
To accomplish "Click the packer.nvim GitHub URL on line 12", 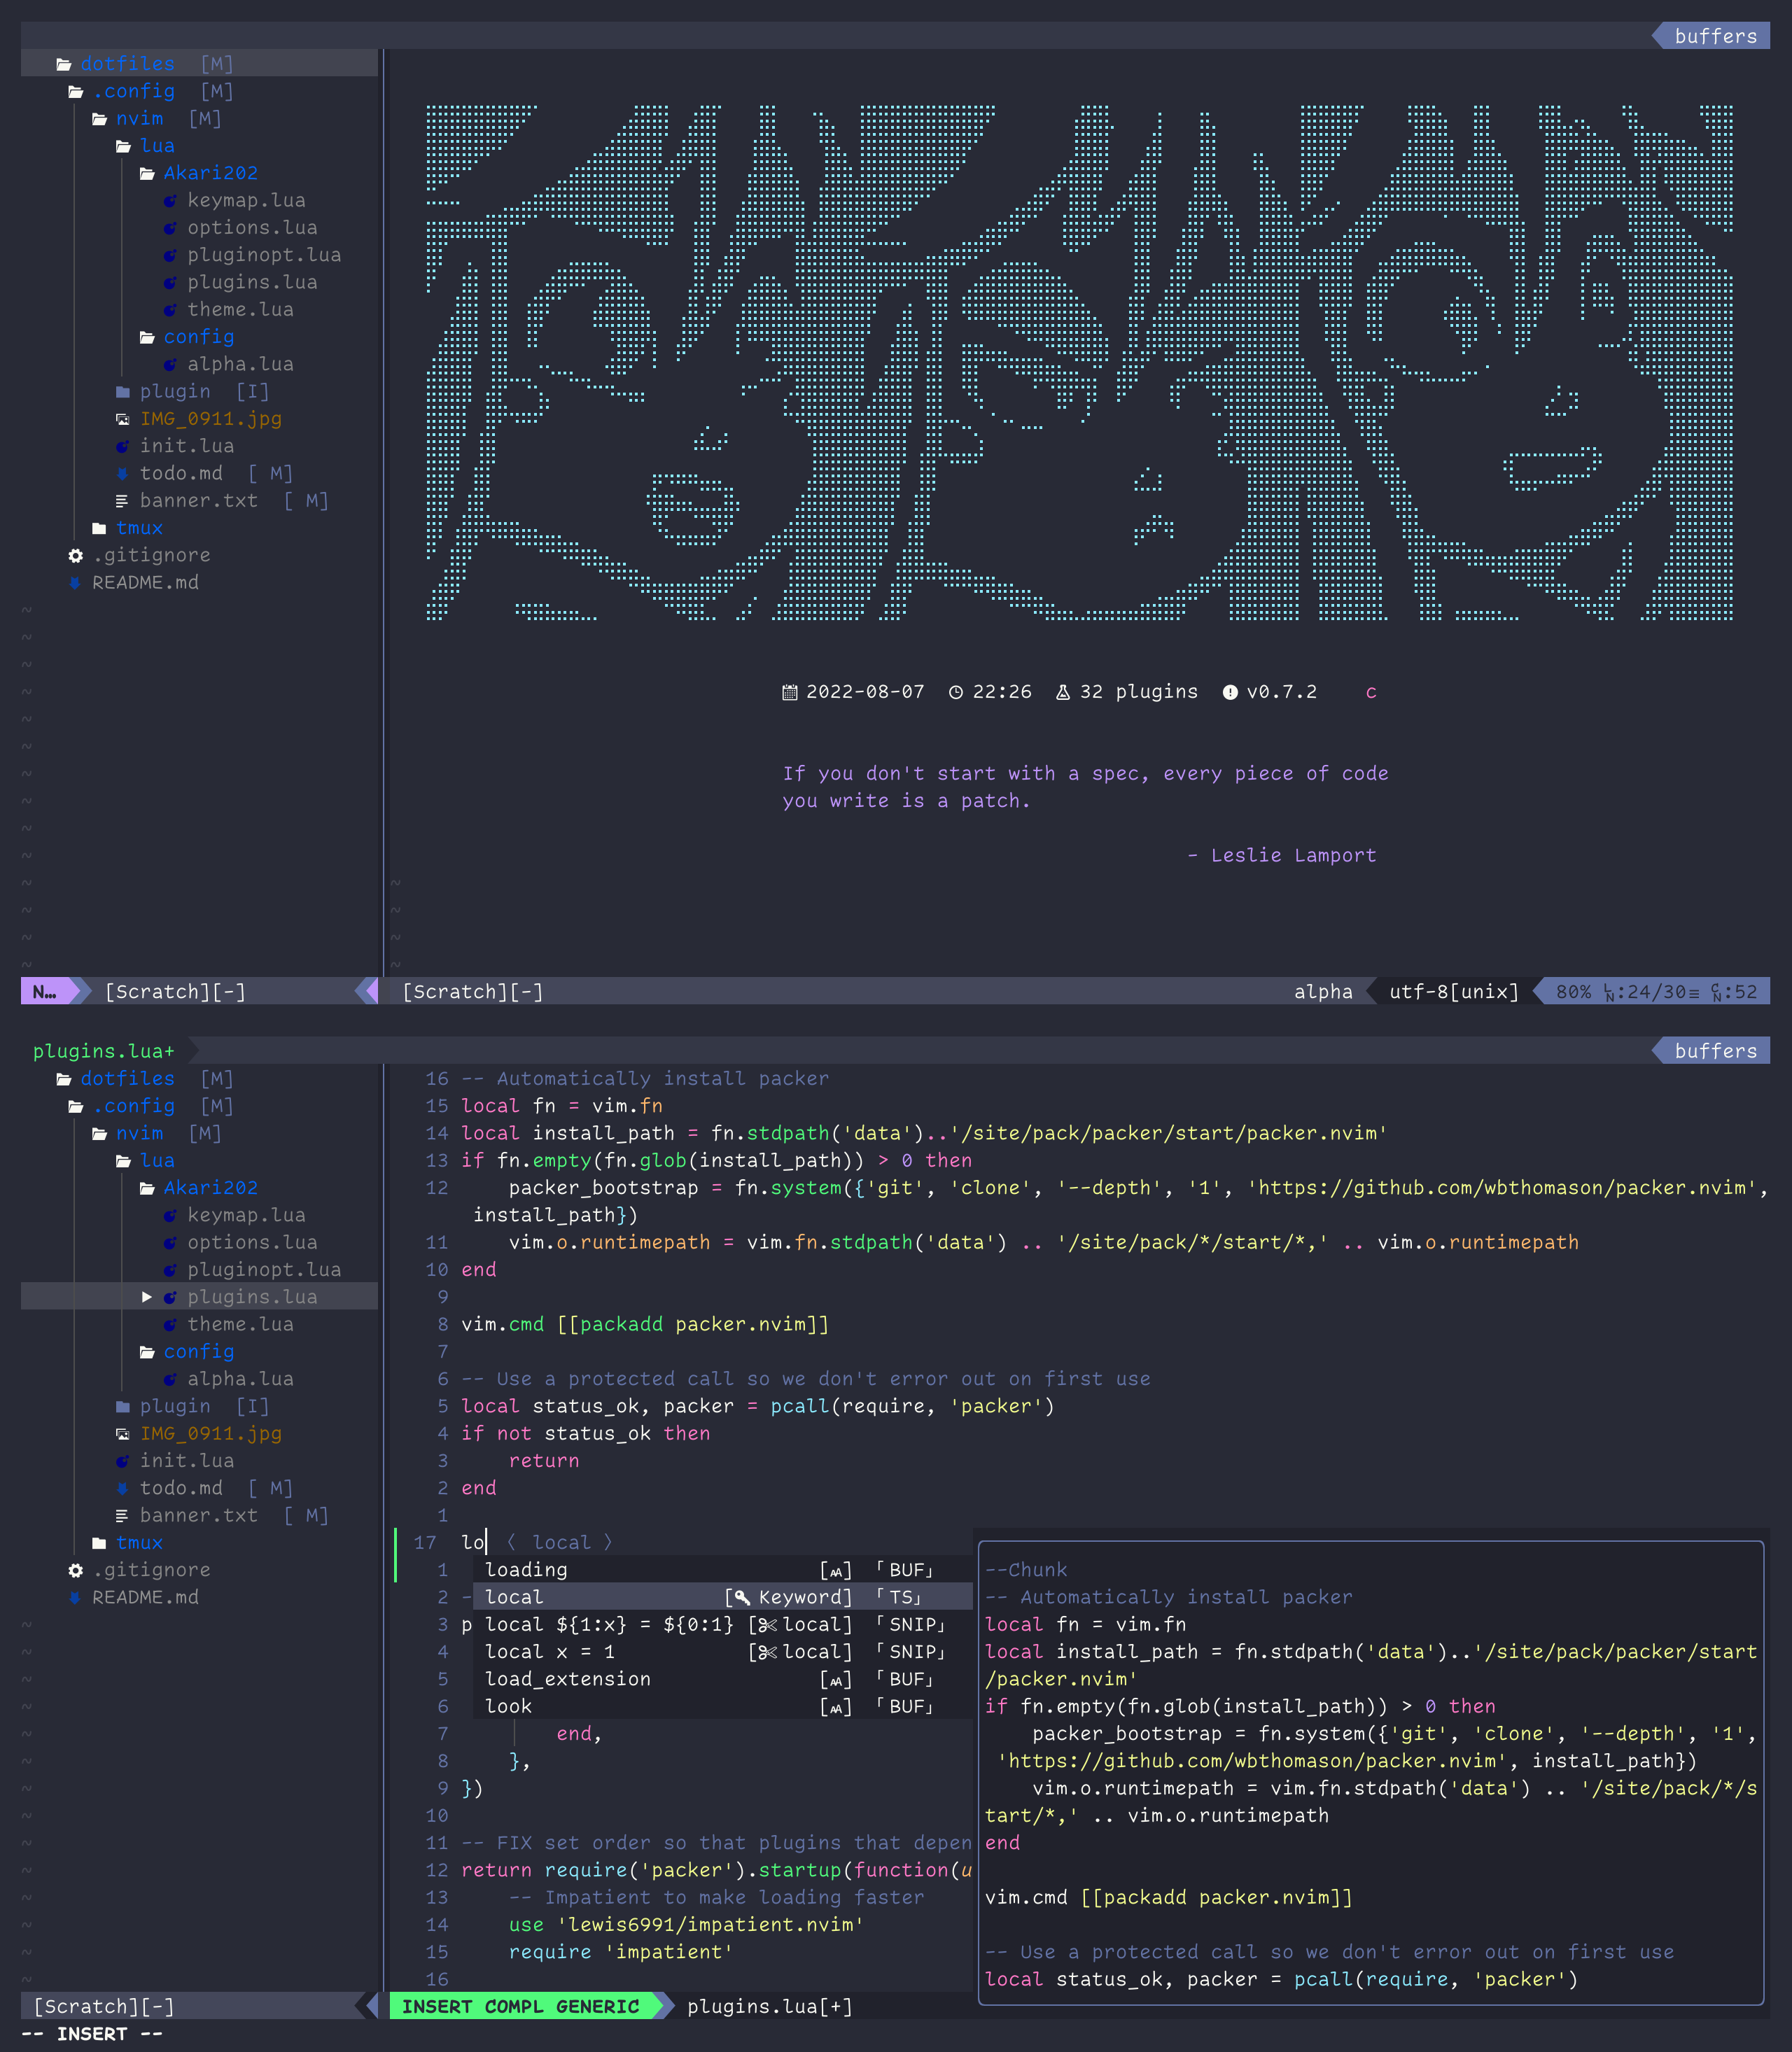I will pyautogui.click(x=1502, y=1188).
